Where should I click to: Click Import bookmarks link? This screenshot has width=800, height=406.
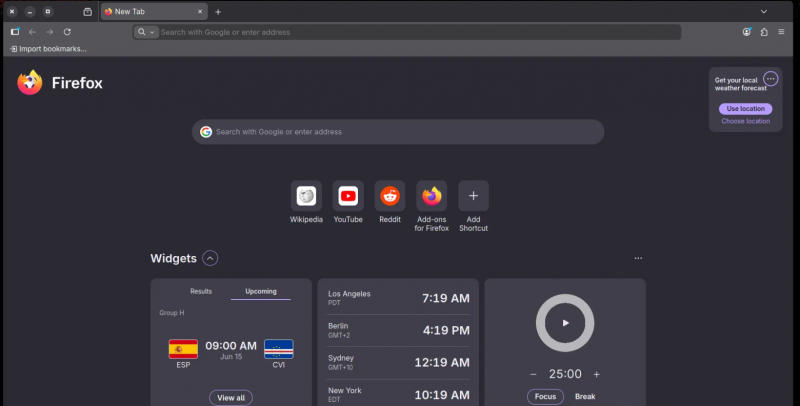pos(48,49)
